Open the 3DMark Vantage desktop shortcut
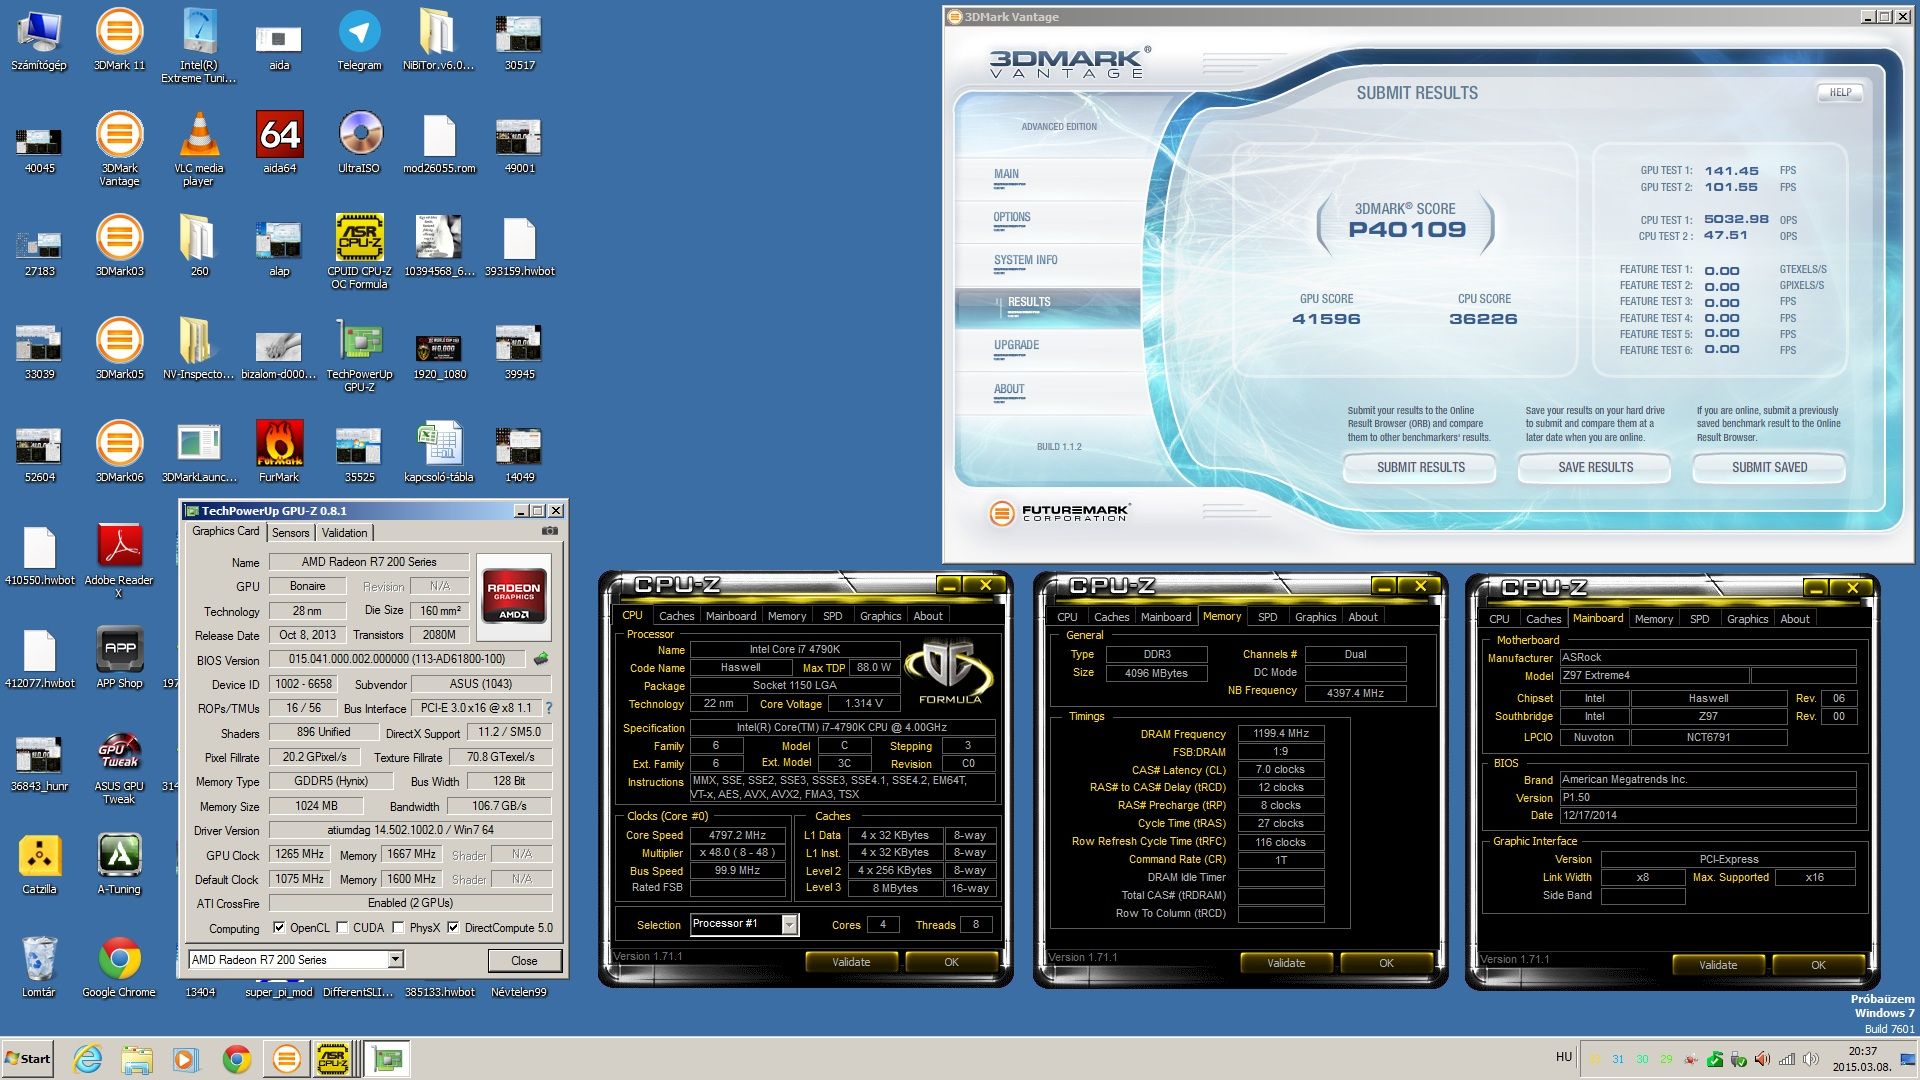Screen dimensions: 1920x1080 pos(119,148)
